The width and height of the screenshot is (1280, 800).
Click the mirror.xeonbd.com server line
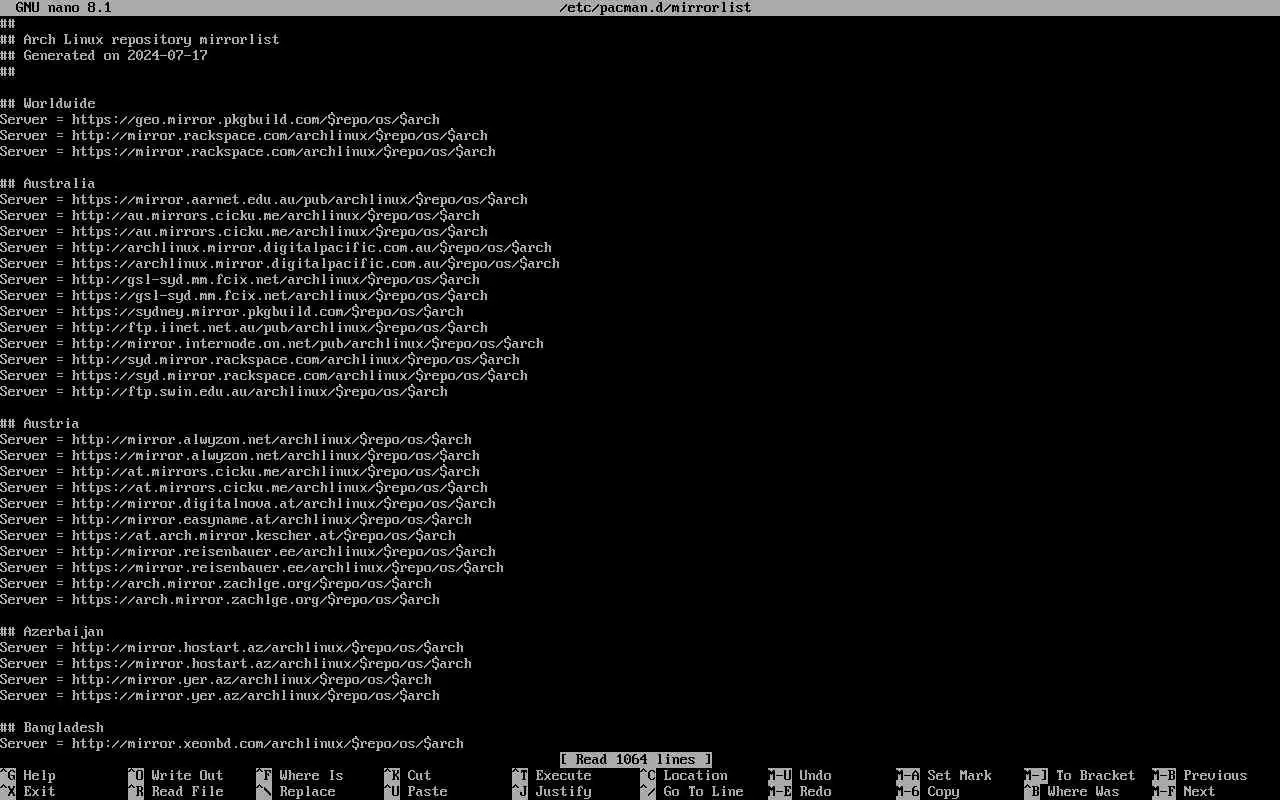coord(232,743)
